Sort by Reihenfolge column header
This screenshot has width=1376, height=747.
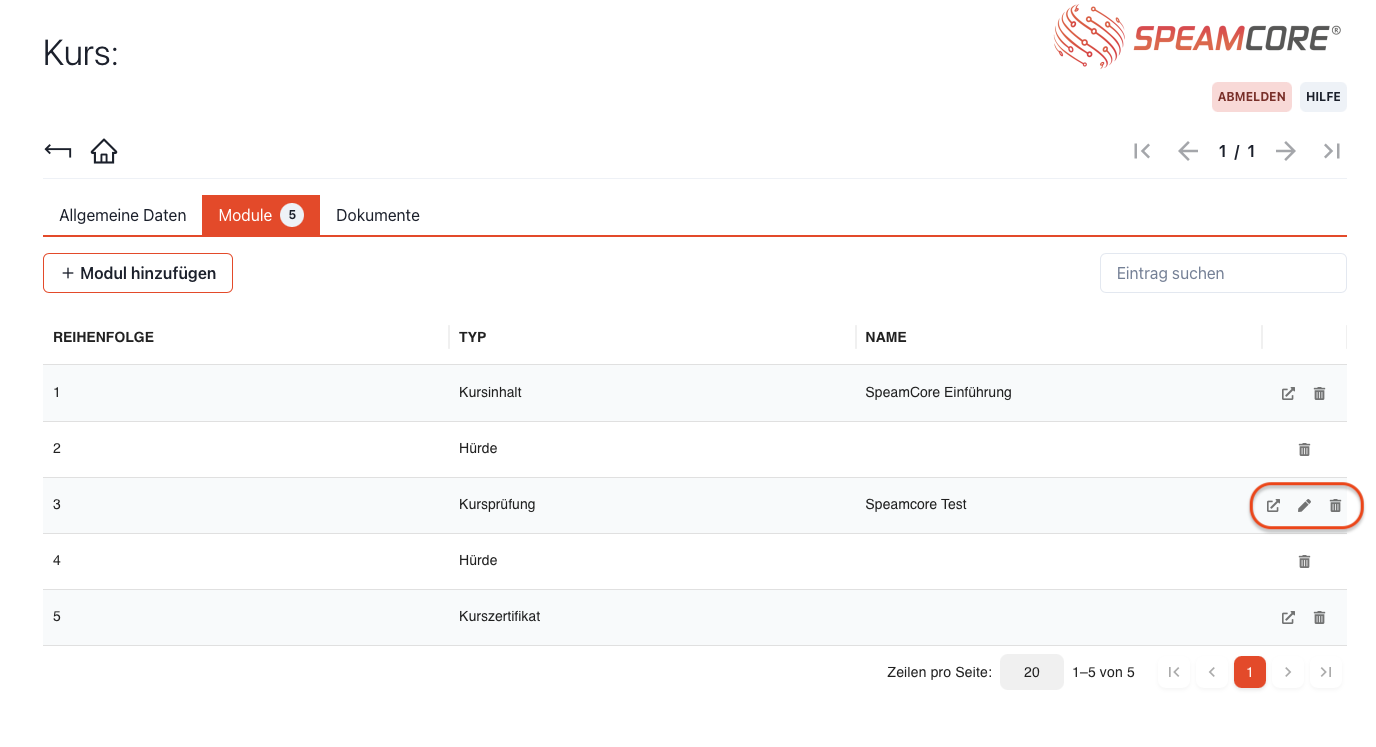(103, 337)
